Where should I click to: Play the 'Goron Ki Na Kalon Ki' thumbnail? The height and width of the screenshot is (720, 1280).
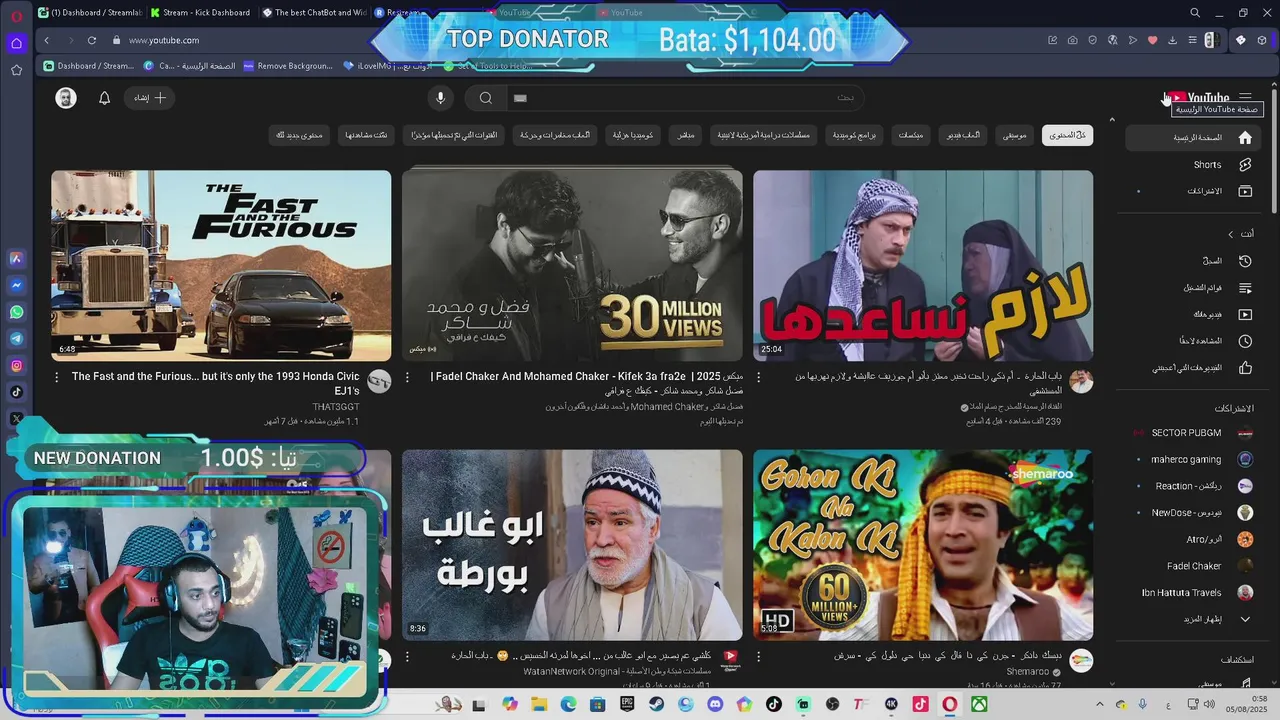point(923,545)
